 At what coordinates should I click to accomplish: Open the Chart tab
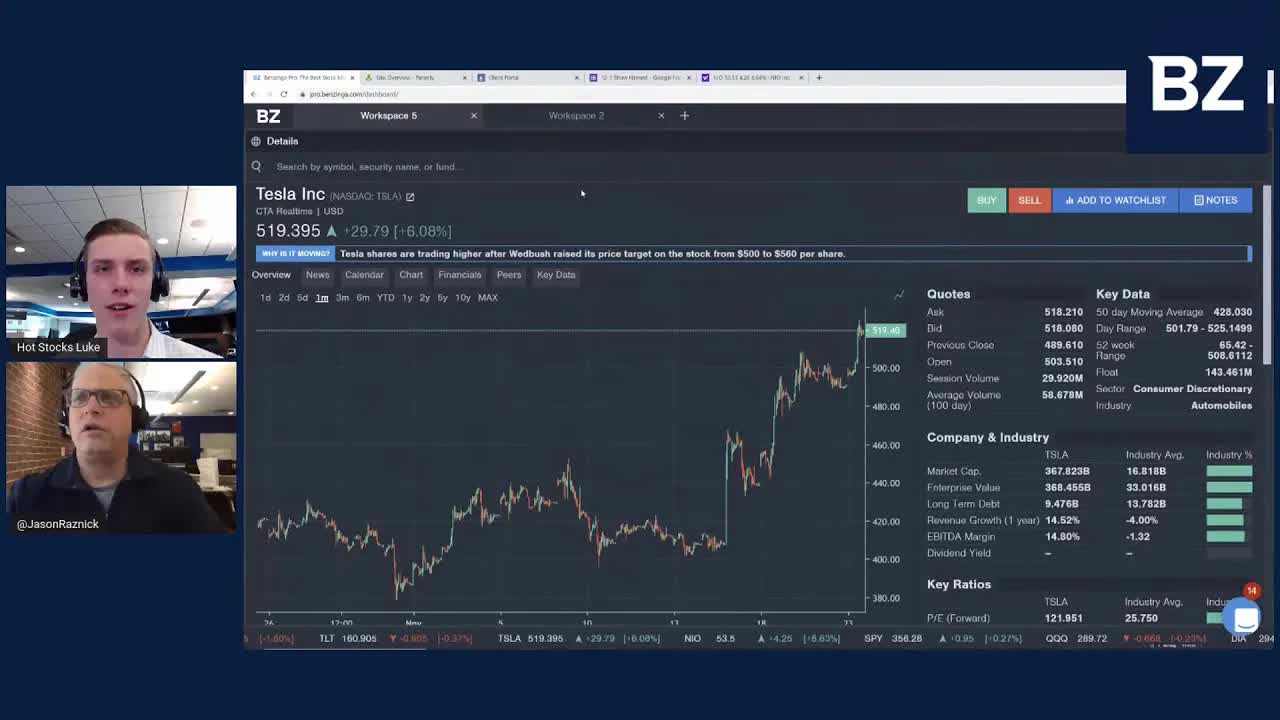(x=411, y=275)
